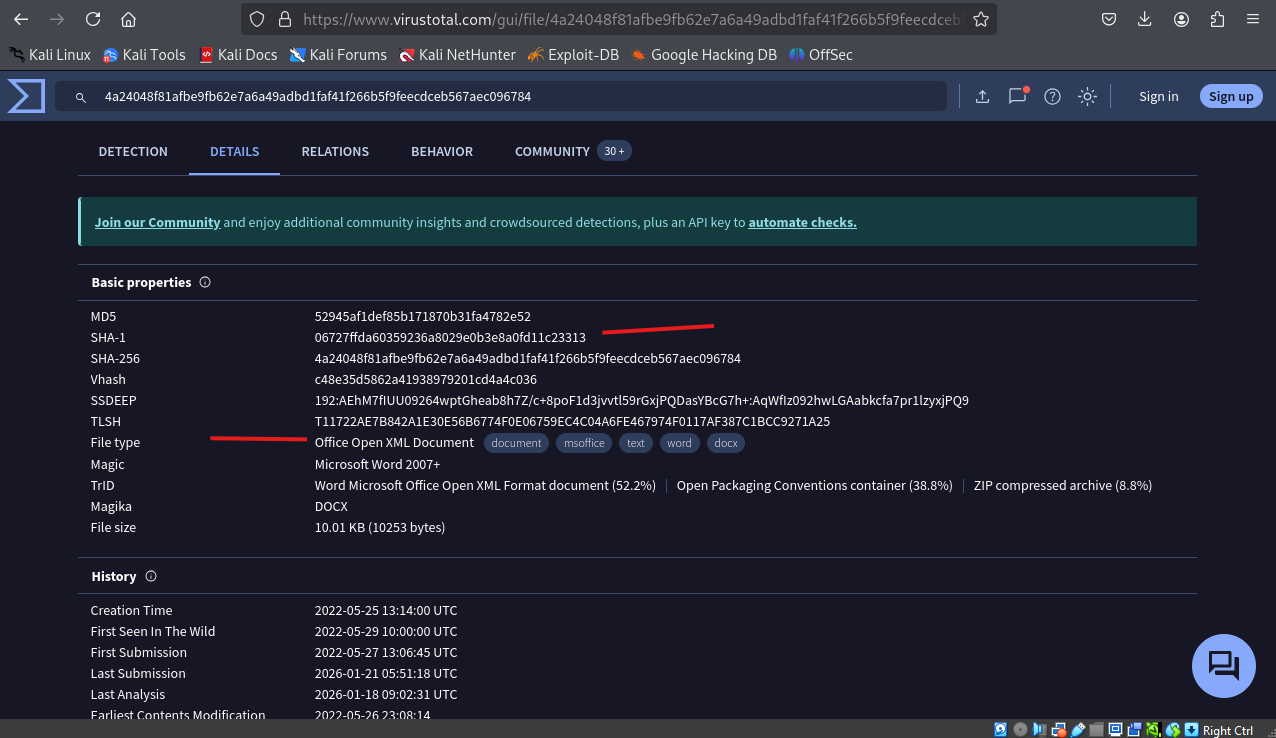Click the TLSH hash value
The width and height of the screenshot is (1276, 738).
(572, 422)
